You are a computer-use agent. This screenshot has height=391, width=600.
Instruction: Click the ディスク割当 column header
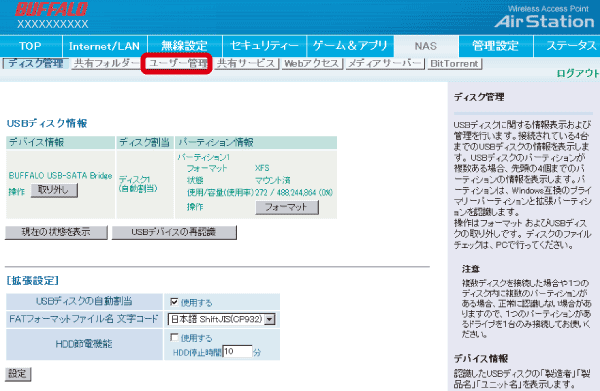point(144,142)
